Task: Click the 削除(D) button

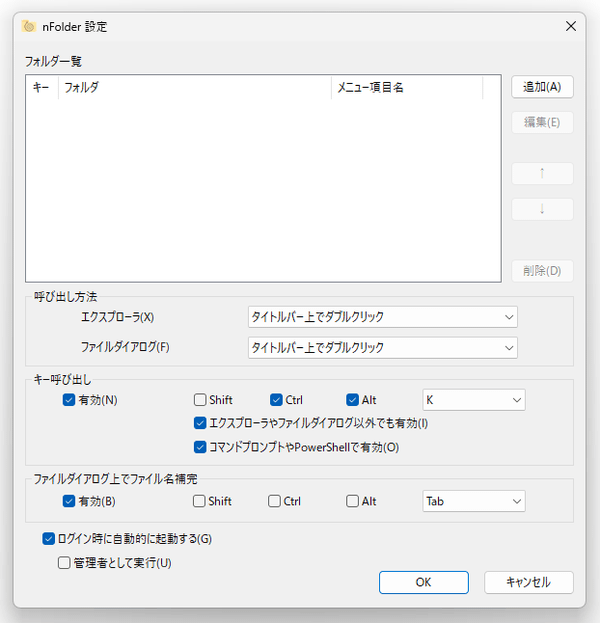Action: pyautogui.click(x=542, y=271)
